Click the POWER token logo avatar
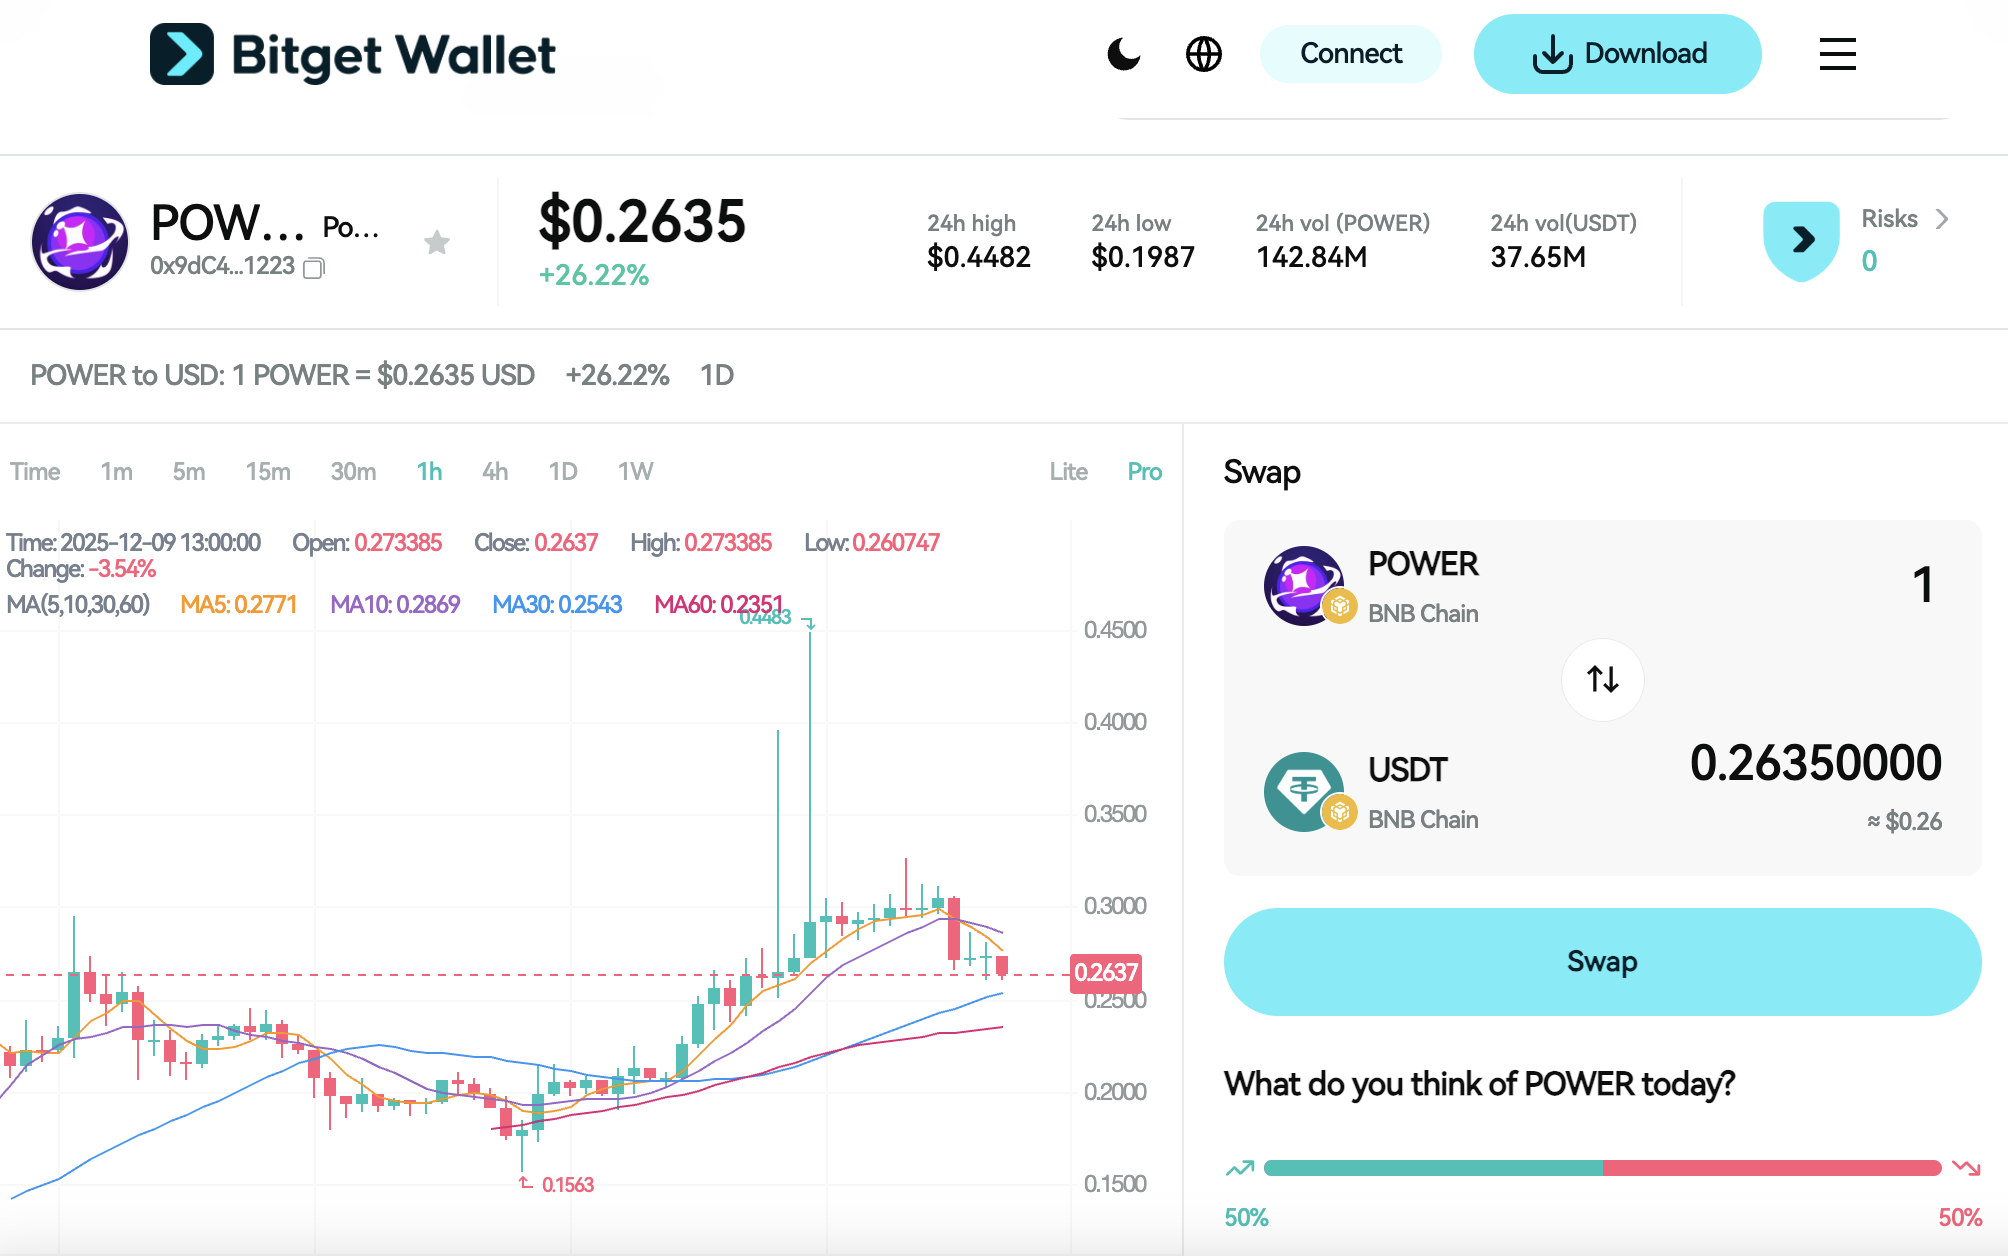The height and width of the screenshot is (1256, 2008). (79, 241)
